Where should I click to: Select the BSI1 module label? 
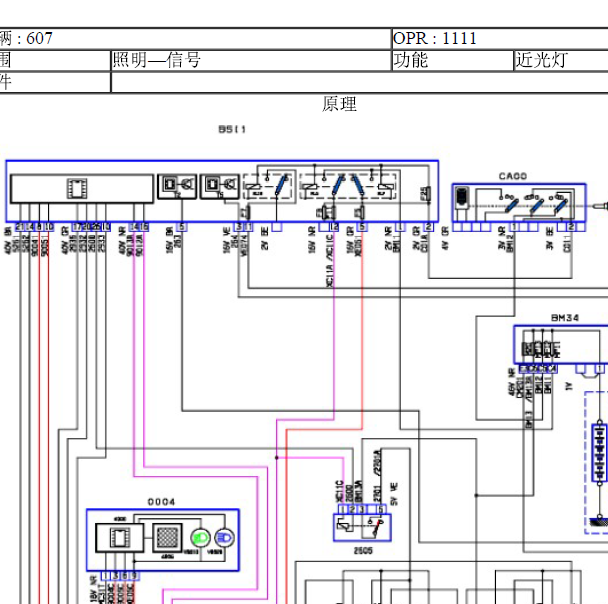tap(232, 129)
